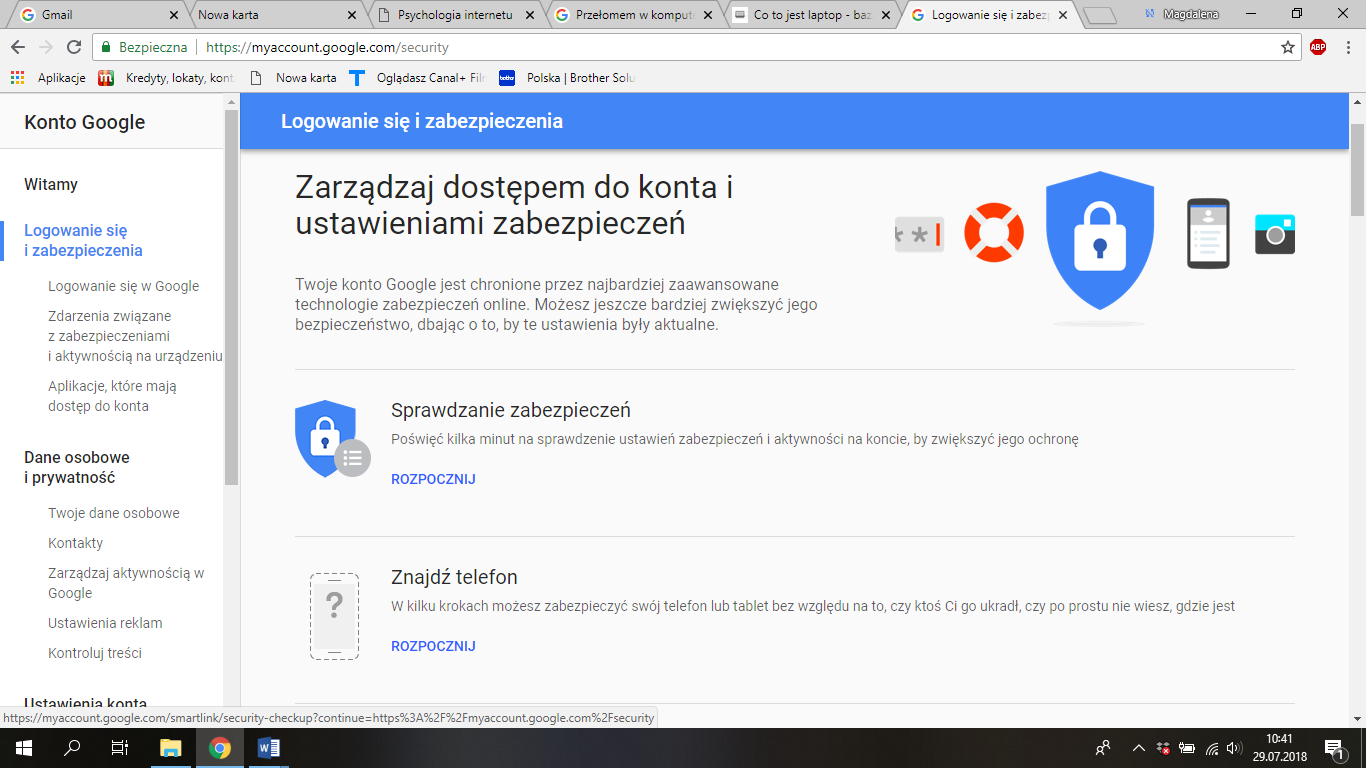Viewport: 1366px width, 768px height.
Task: Open Word from the Windows taskbar
Action: click(268, 748)
